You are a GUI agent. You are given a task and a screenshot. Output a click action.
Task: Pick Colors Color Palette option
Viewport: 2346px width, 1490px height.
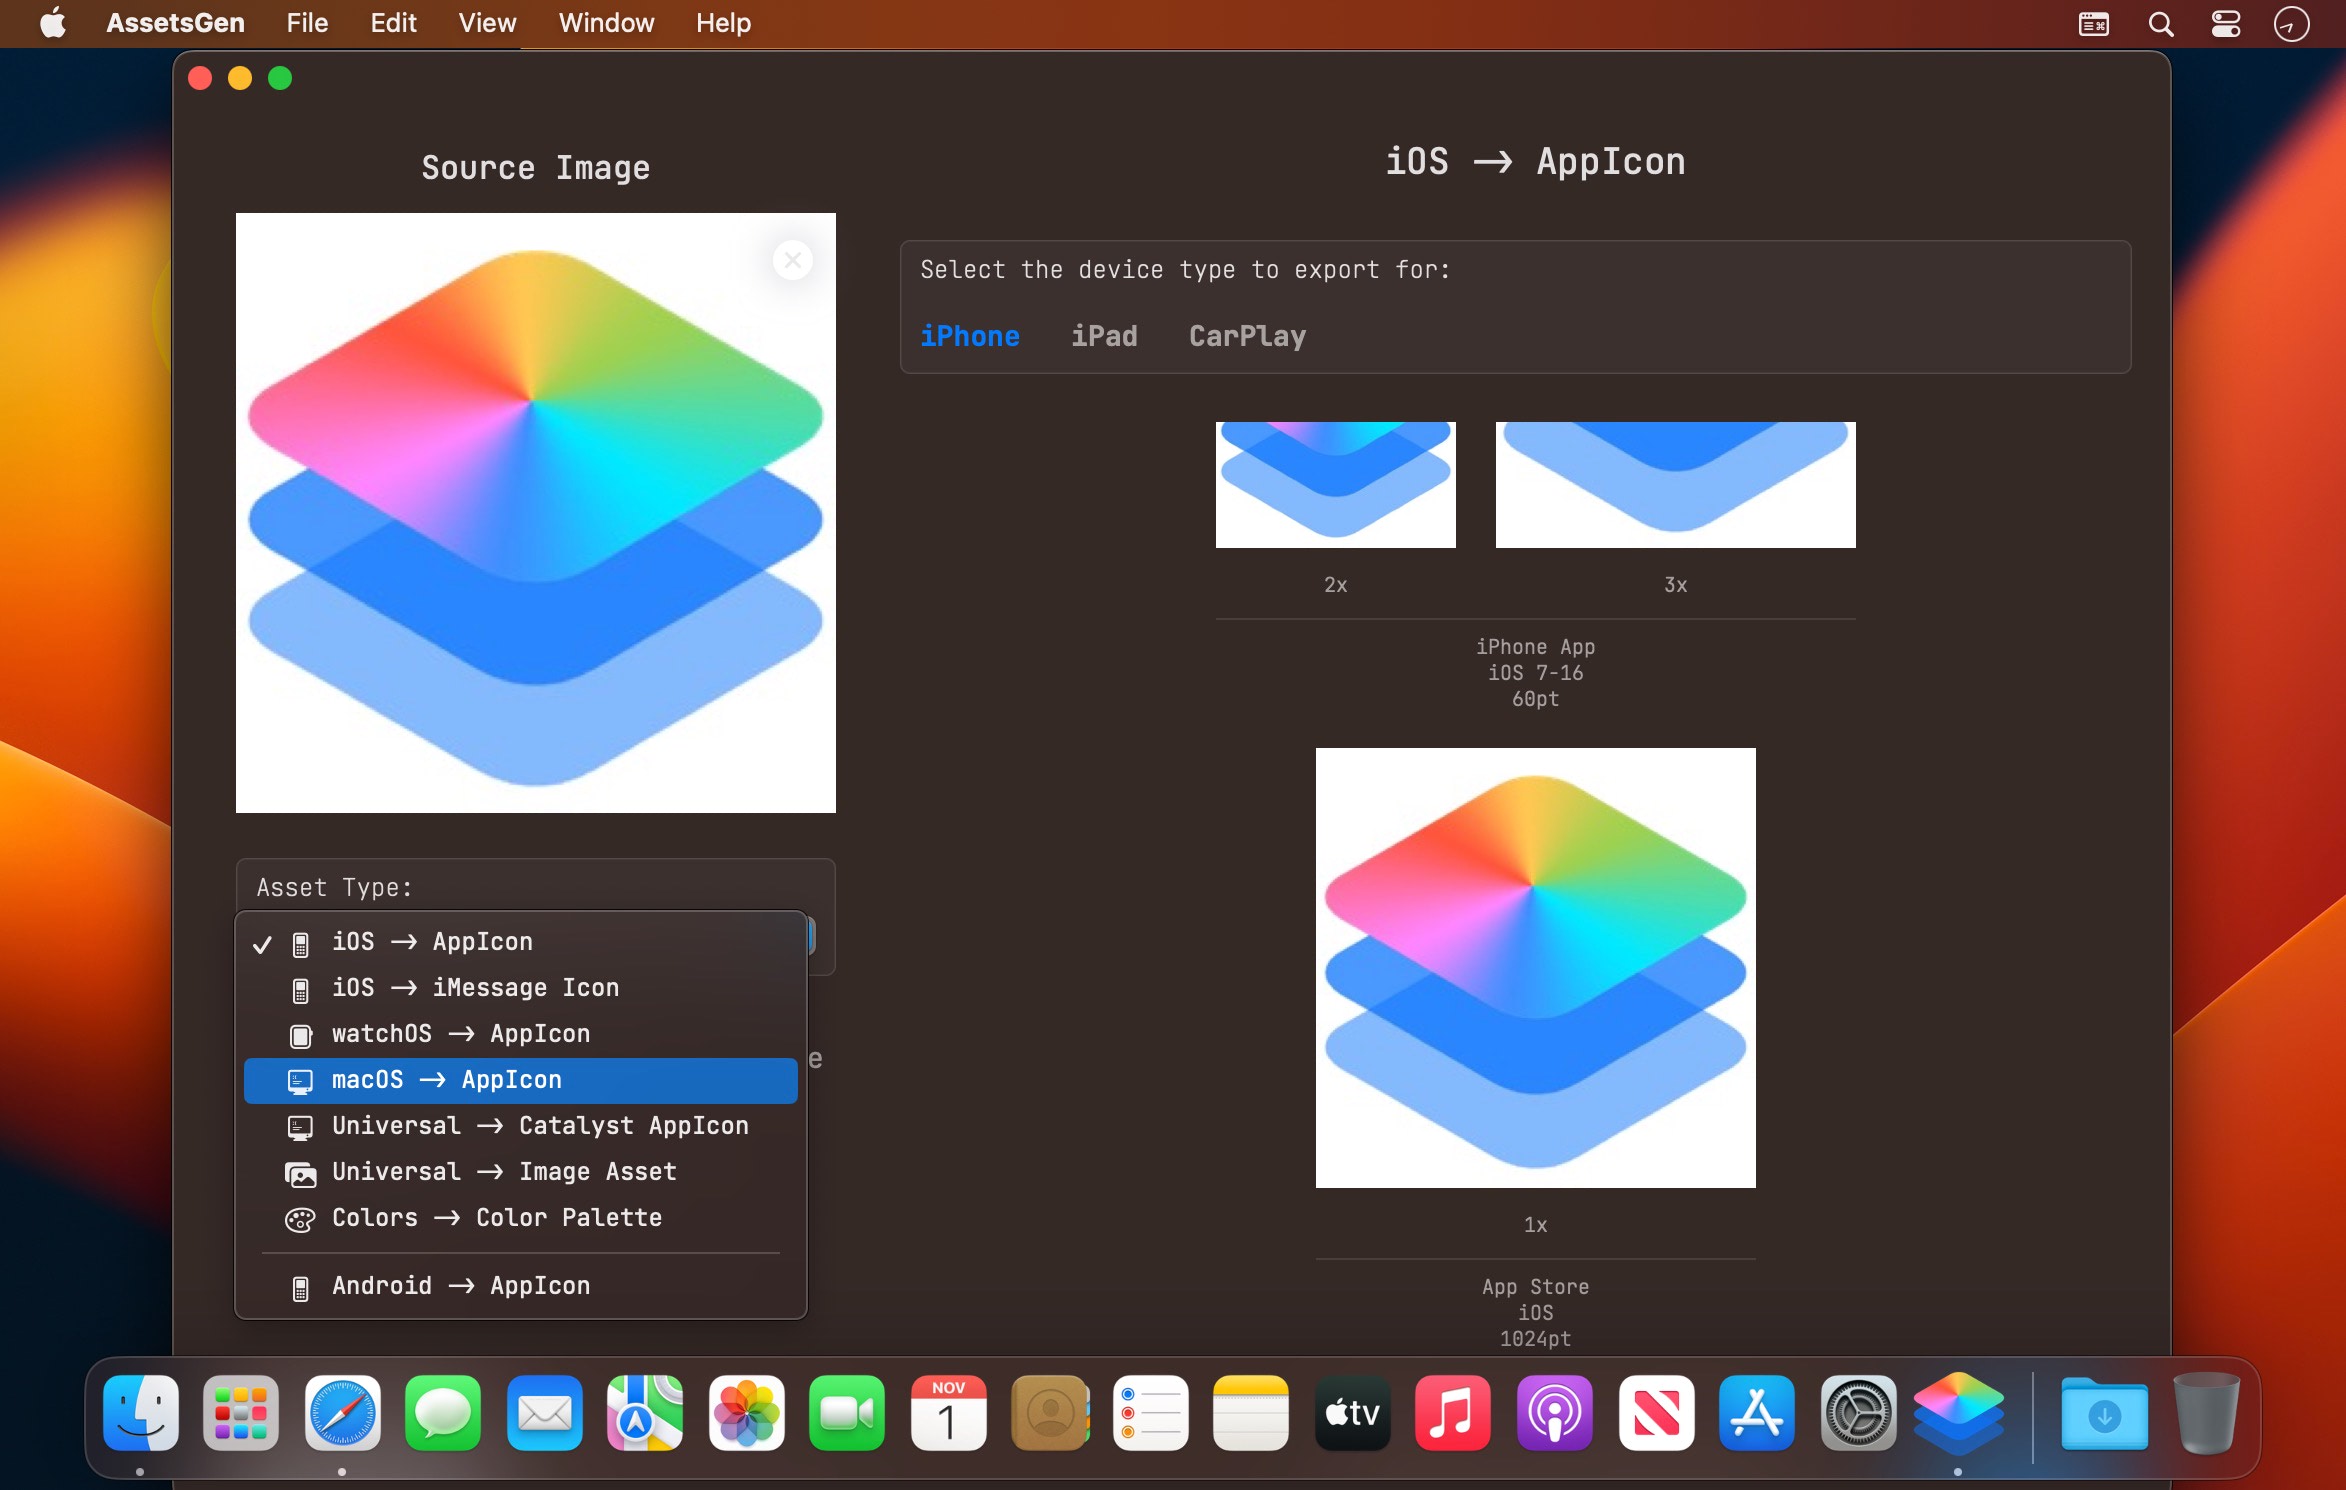pyautogui.click(x=496, y=1218)
